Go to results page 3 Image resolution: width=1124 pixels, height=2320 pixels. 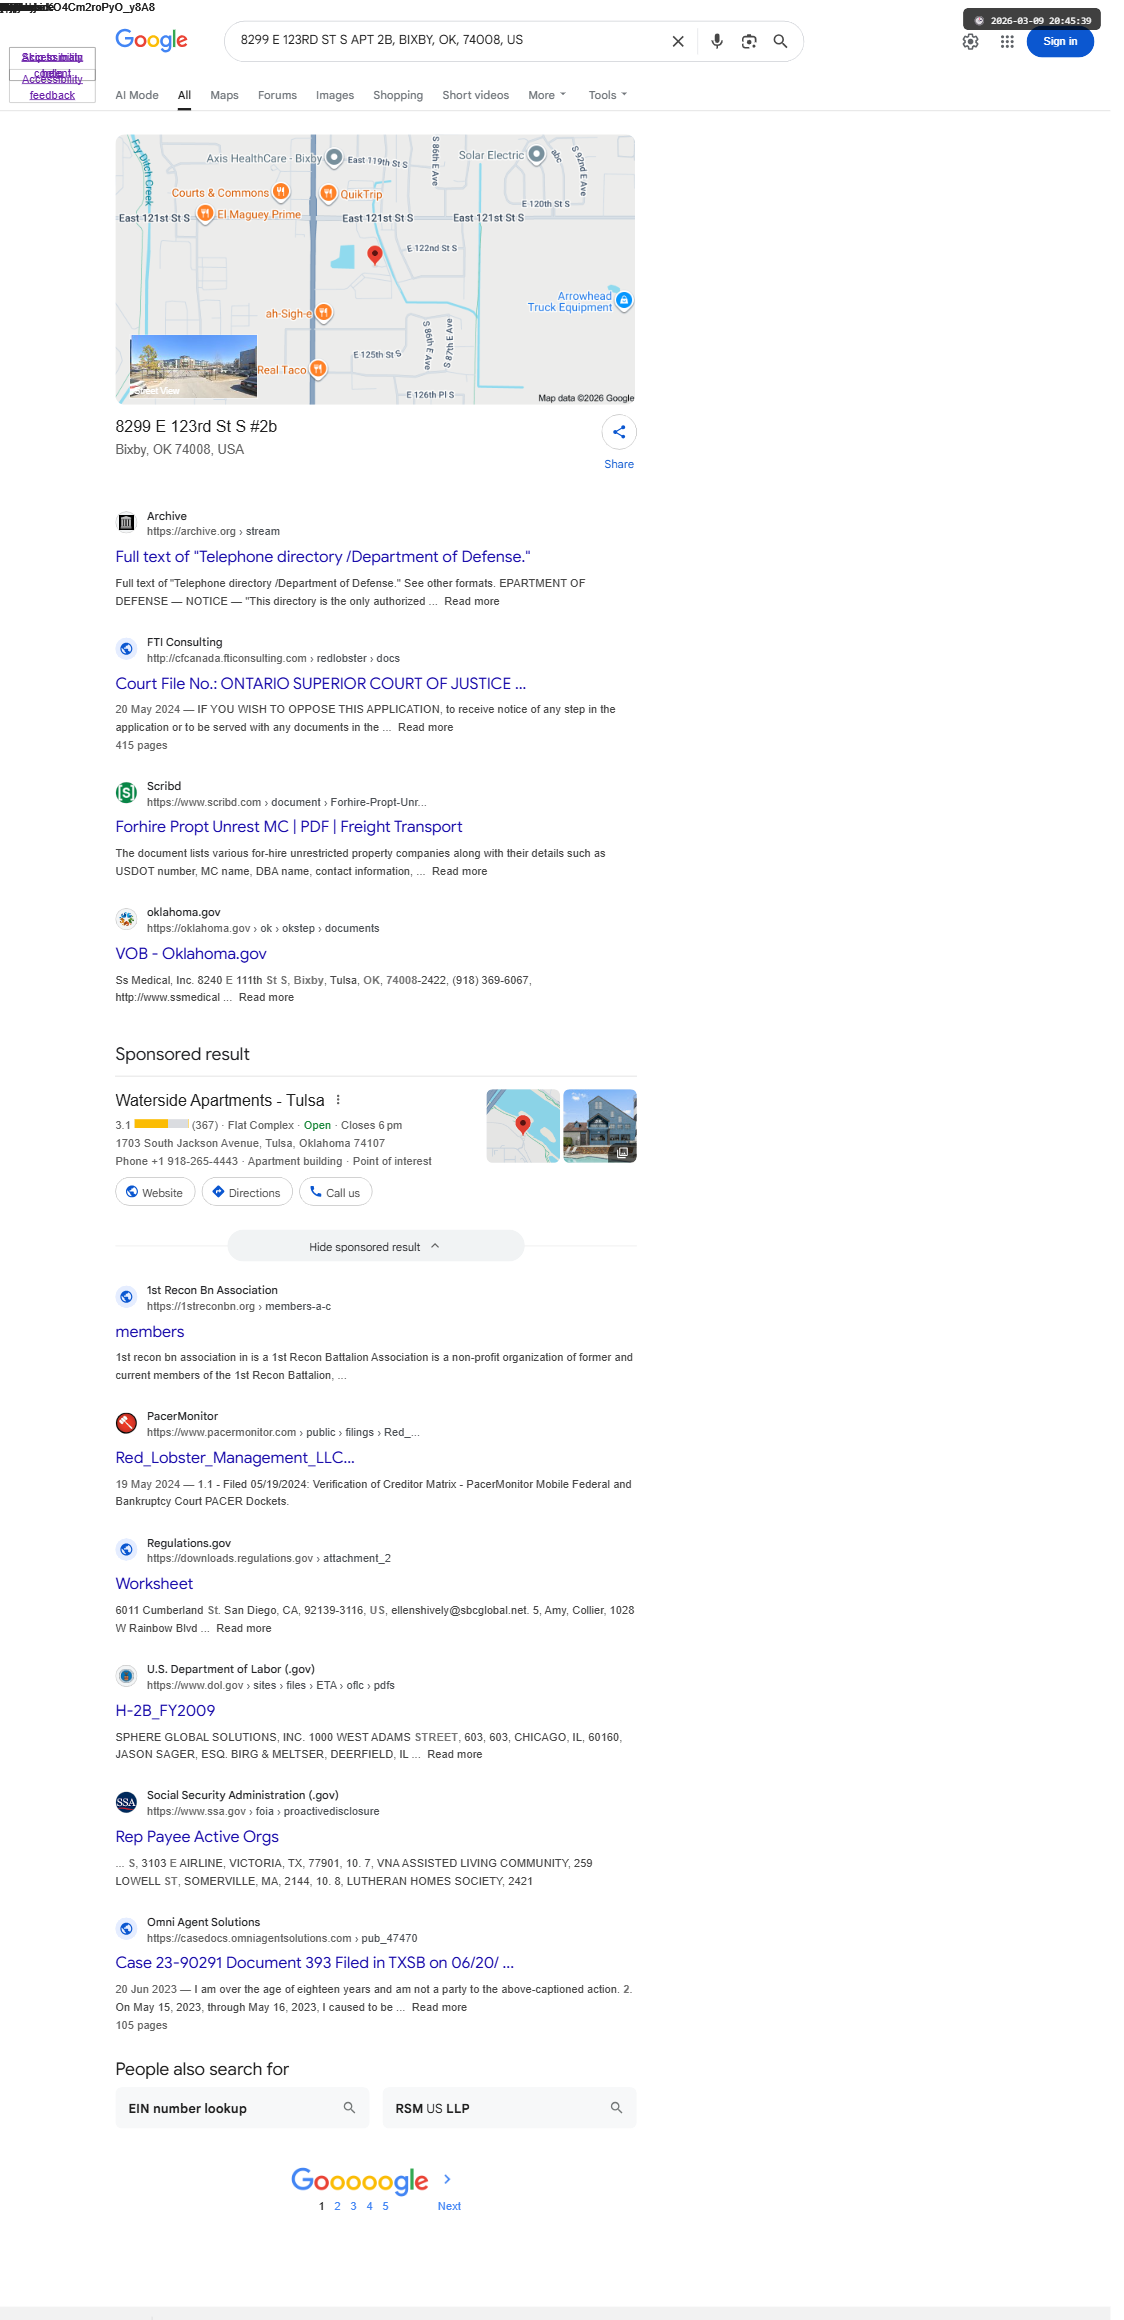[x=353, y=2205]
